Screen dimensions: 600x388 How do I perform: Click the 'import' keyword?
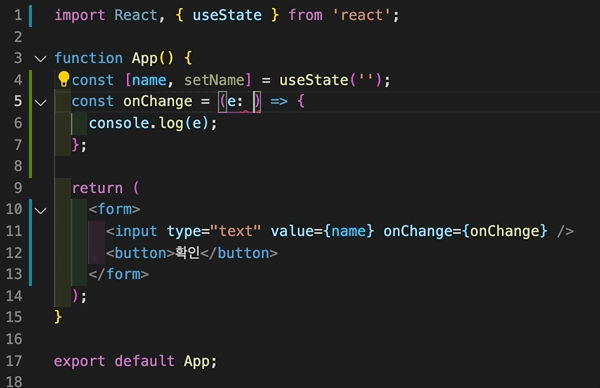point(80,15)
